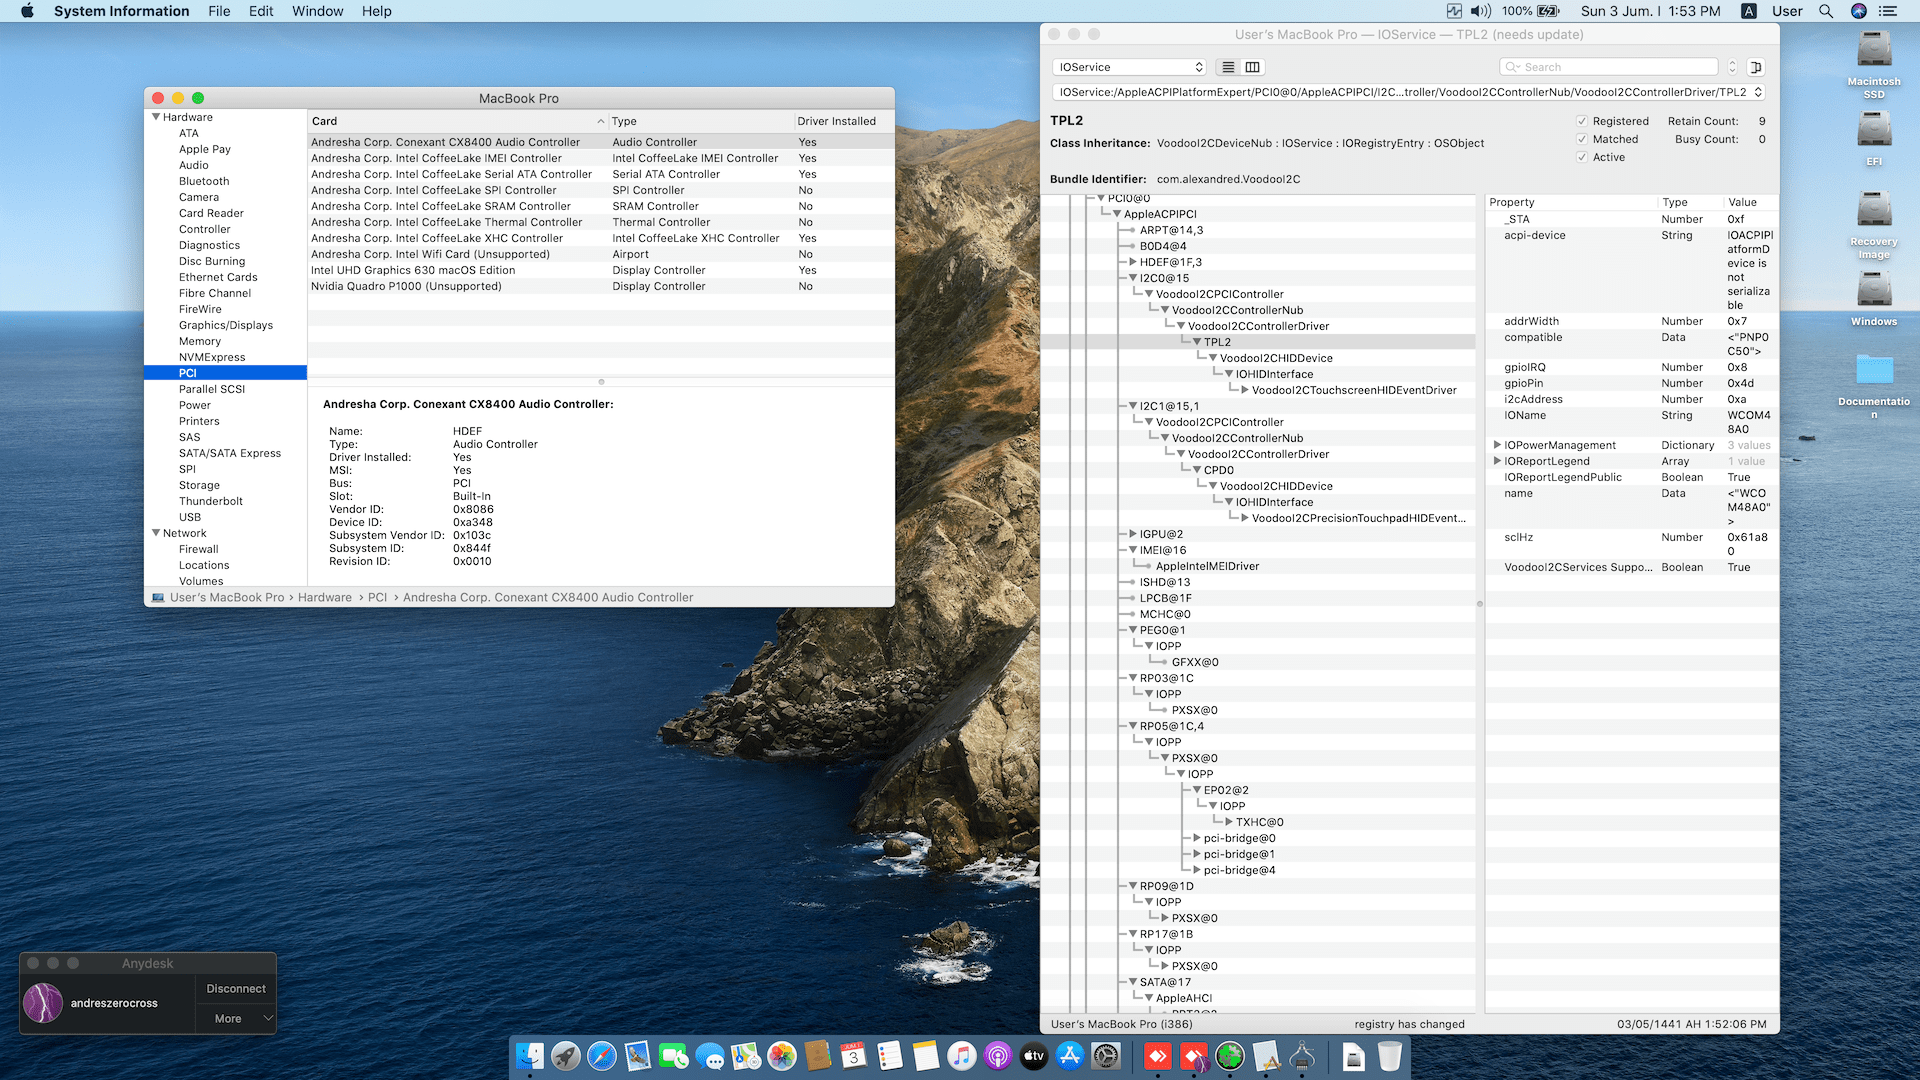Click Disconnect in Anydesk panel
The height and width of the screenshot is (1080, 1920).
[x=236, y=988]
